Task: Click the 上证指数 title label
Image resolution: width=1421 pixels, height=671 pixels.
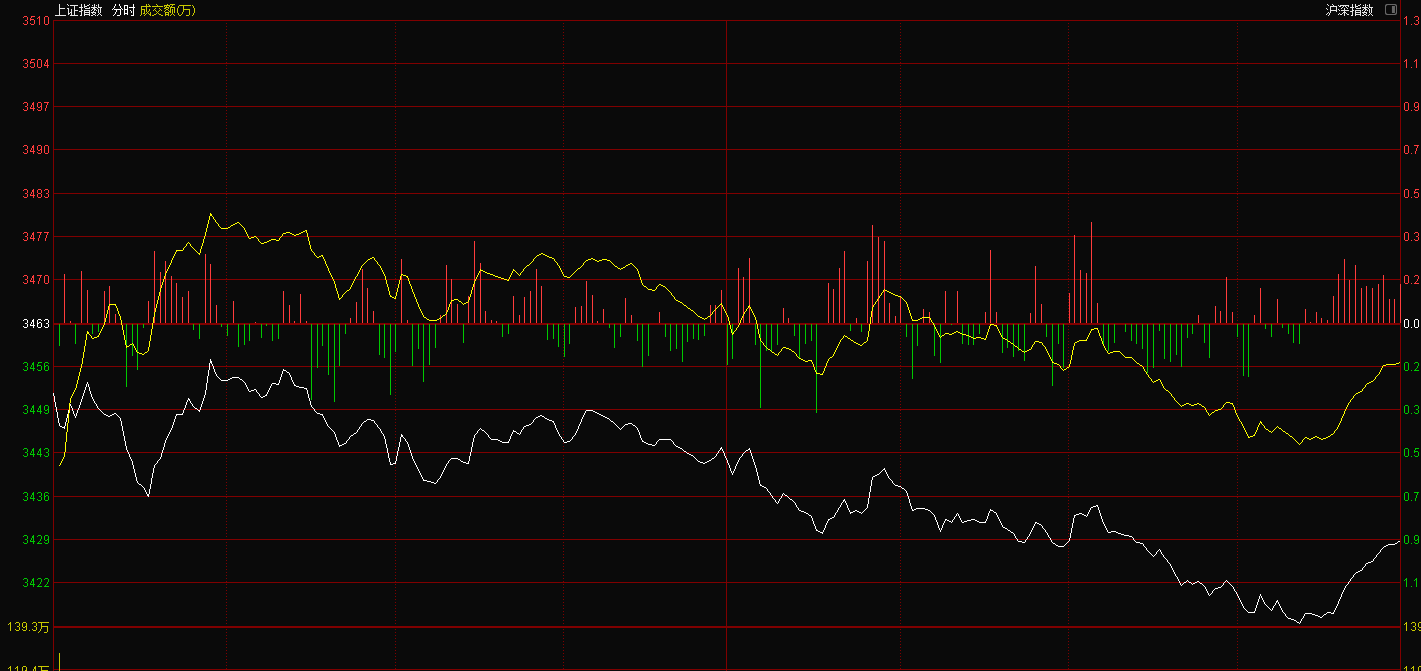Action: pyautogui.click(x=78, y=10)
